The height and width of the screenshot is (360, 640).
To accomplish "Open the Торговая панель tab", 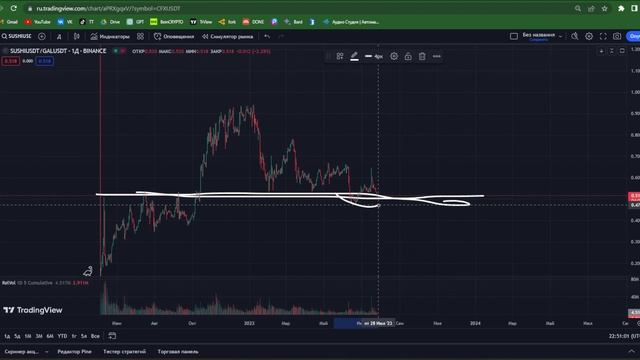I will tap(178, 351).
